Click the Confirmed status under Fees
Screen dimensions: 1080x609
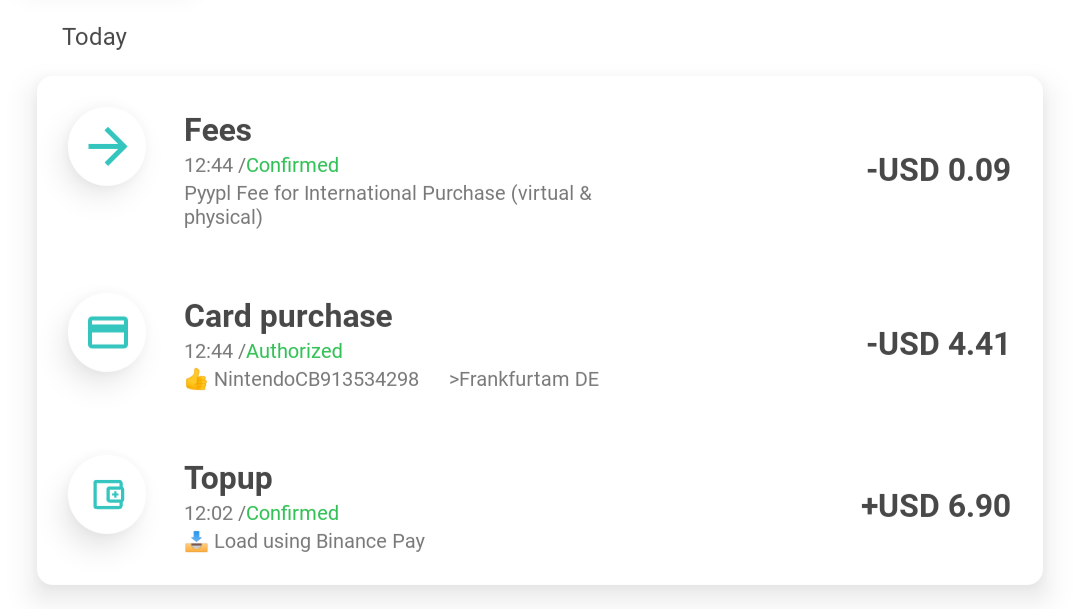click(292, 165)
